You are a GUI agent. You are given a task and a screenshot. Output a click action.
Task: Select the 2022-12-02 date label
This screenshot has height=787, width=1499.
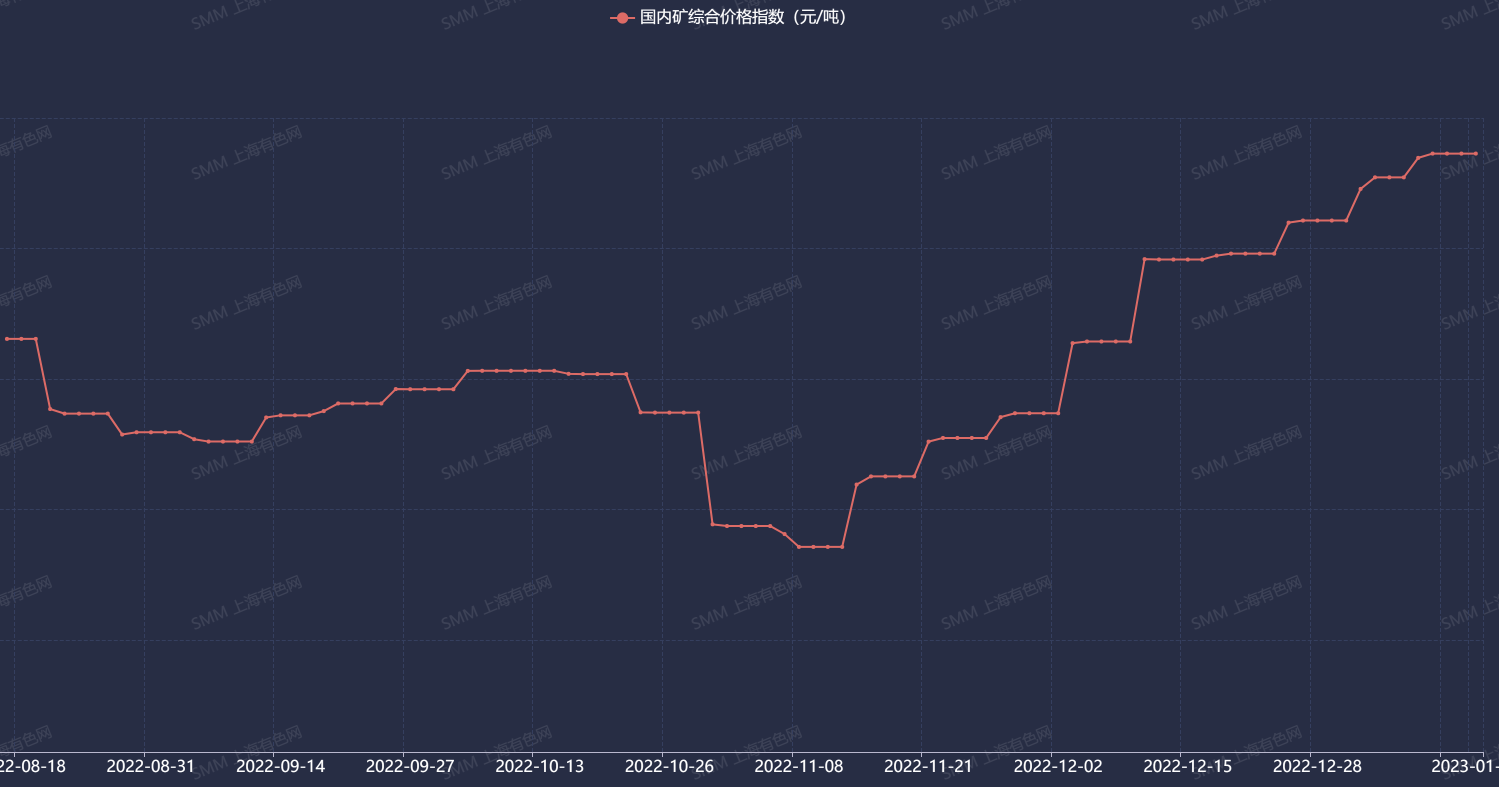tap(1058, 766)
